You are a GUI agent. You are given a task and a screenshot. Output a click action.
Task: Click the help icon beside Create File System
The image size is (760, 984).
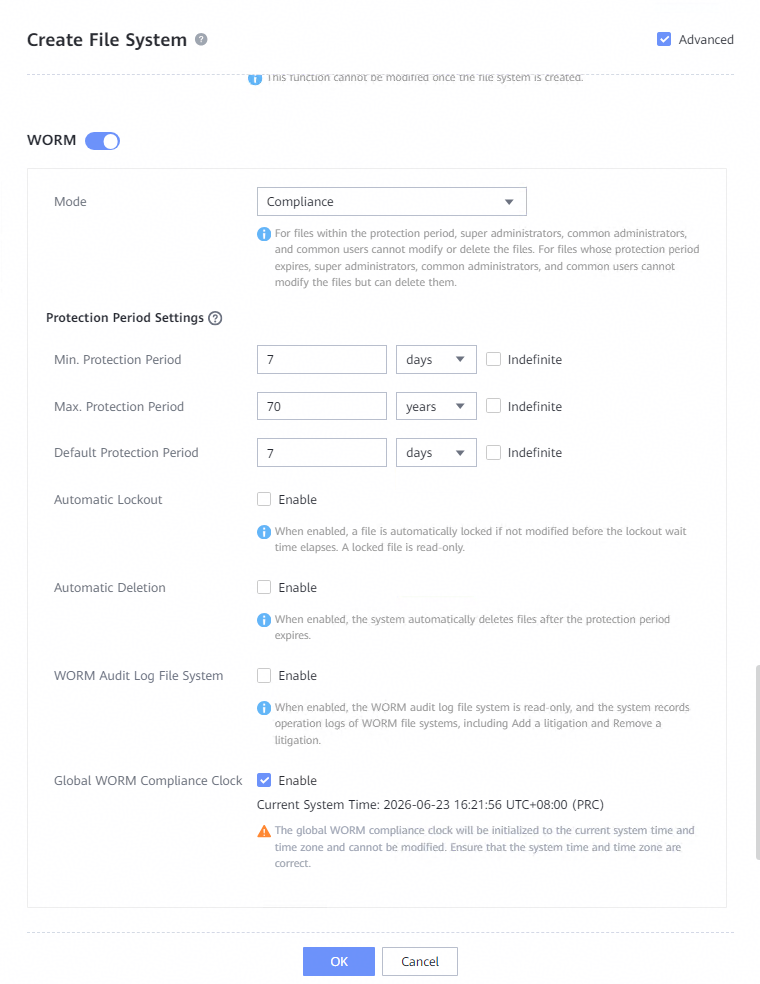coord(201,40)
